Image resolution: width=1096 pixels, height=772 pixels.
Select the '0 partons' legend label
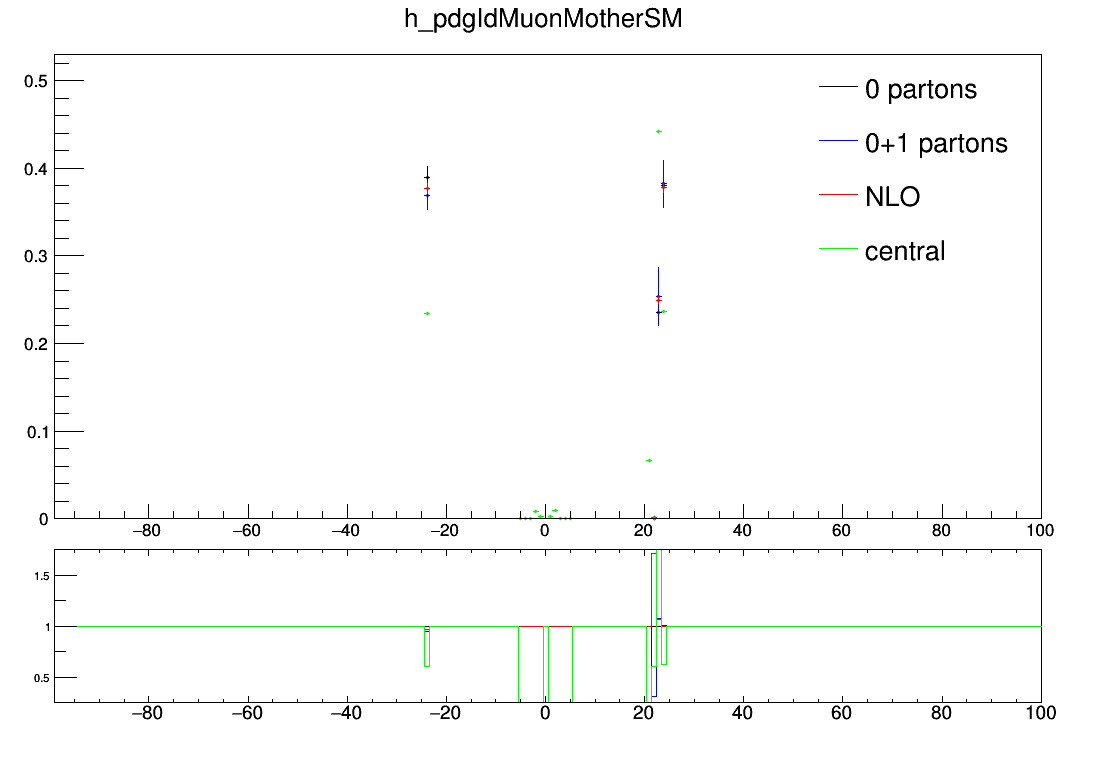(921, 90)
